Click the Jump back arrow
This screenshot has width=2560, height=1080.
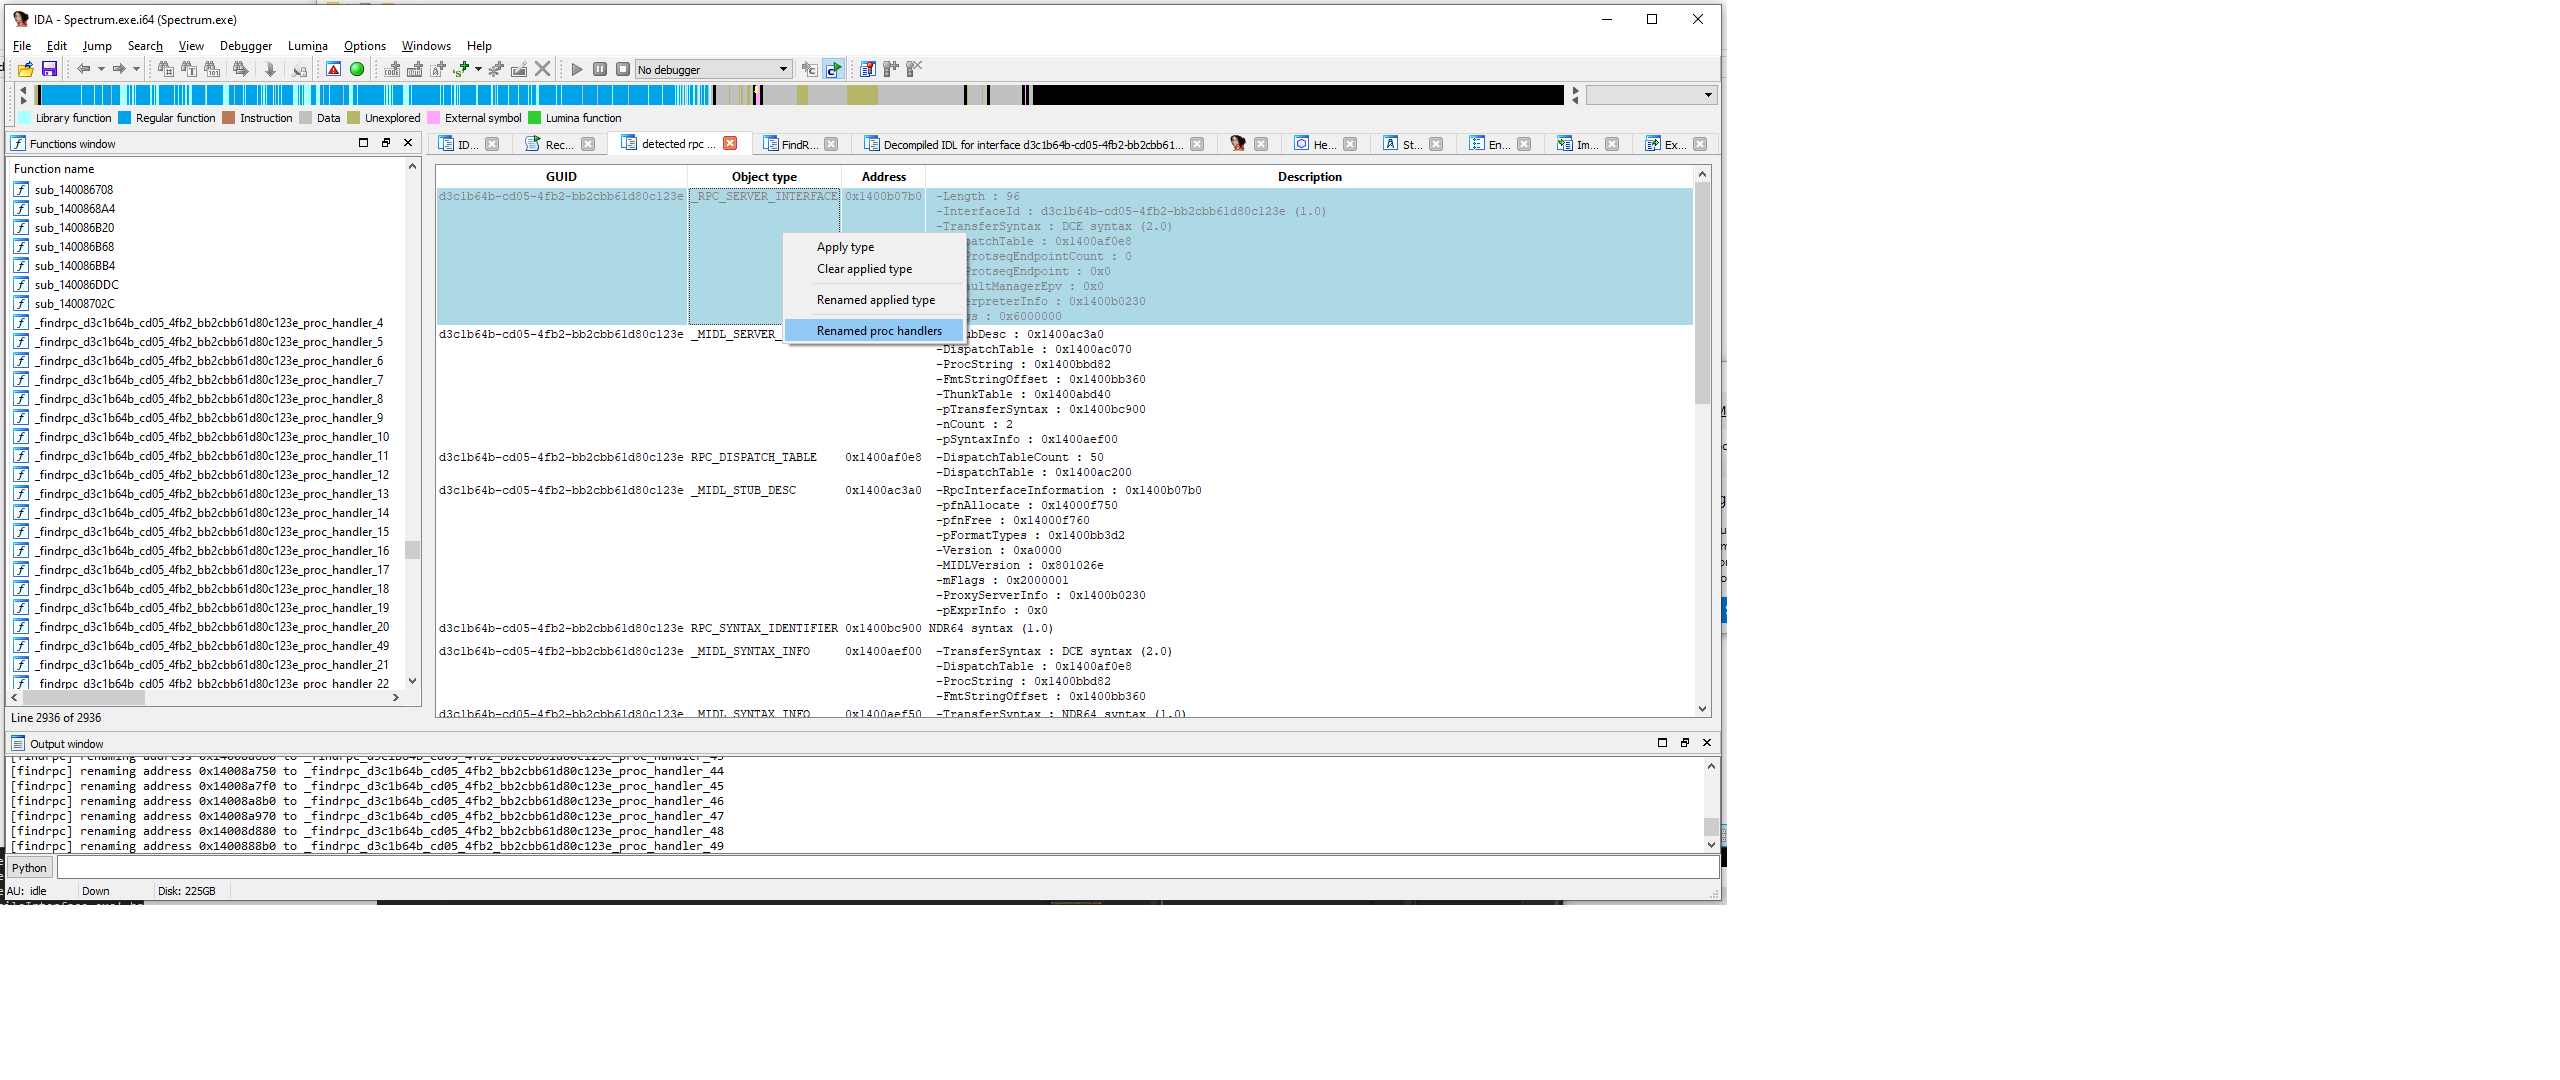coord(83,69)
